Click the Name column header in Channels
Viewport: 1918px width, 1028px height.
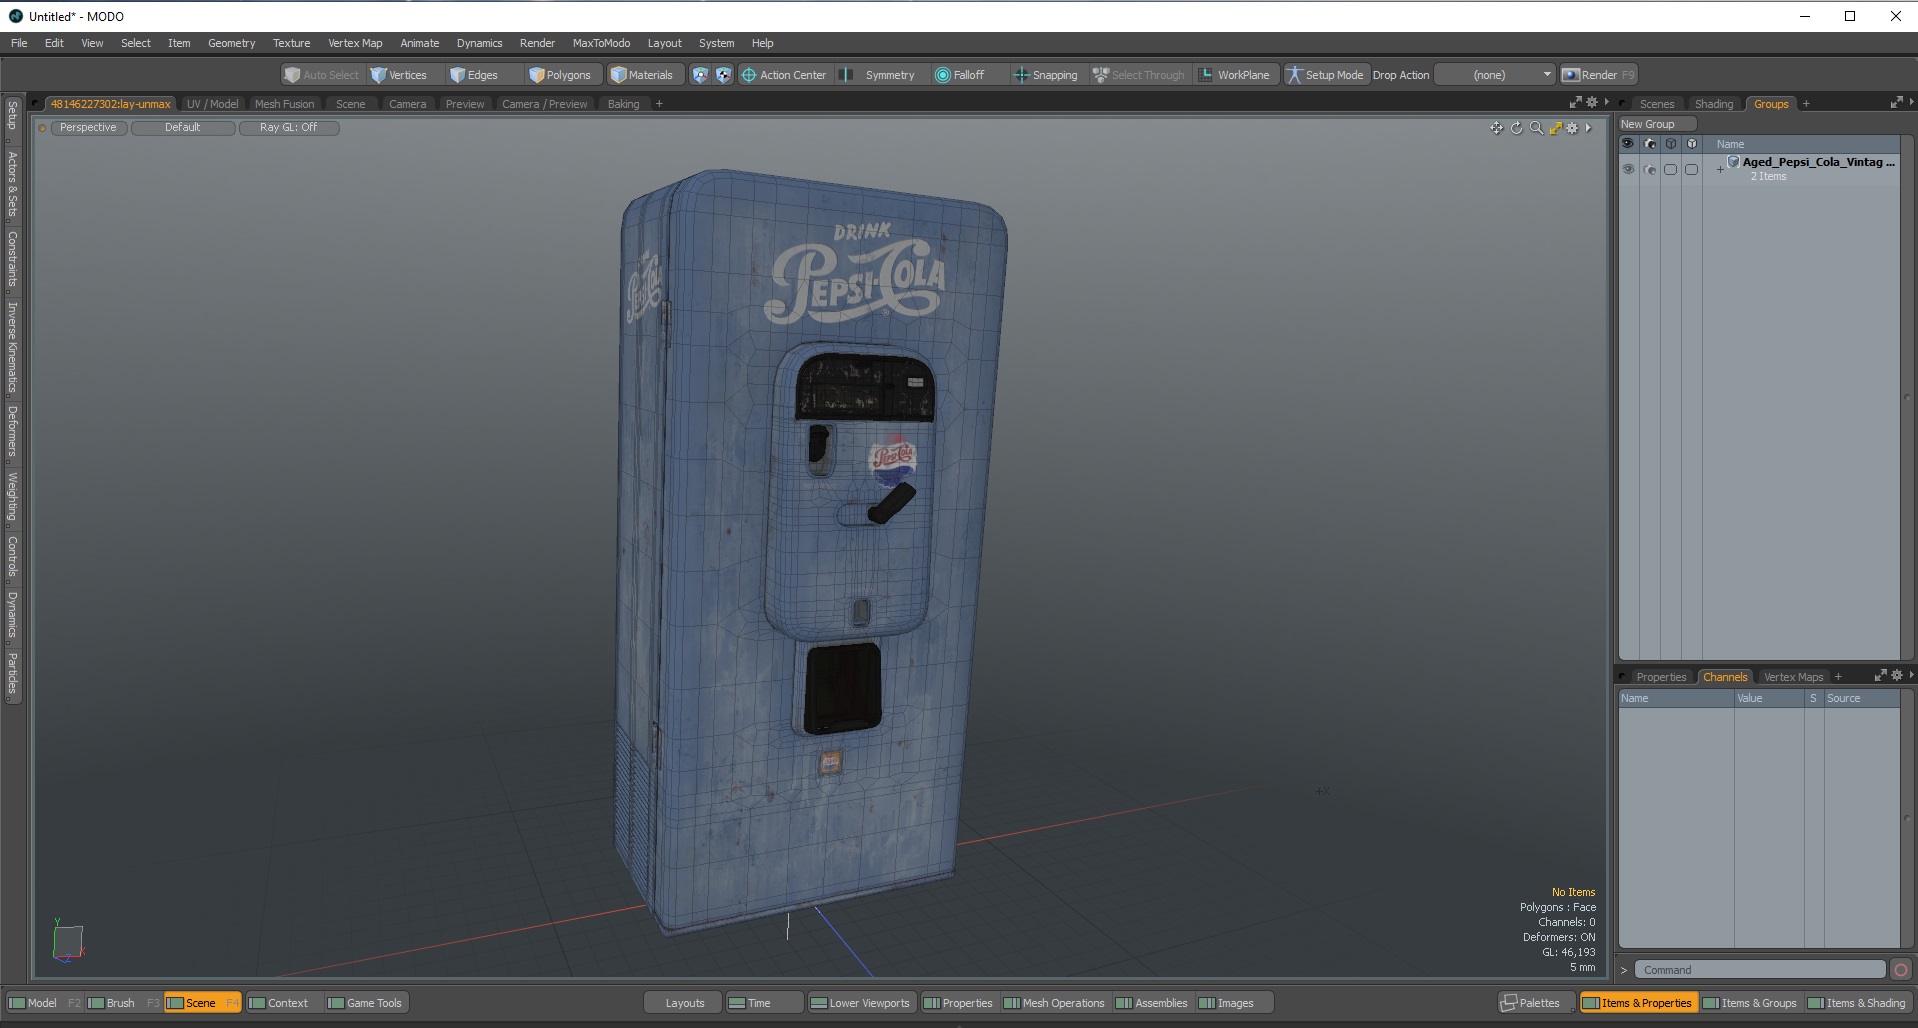(1676, 698)
